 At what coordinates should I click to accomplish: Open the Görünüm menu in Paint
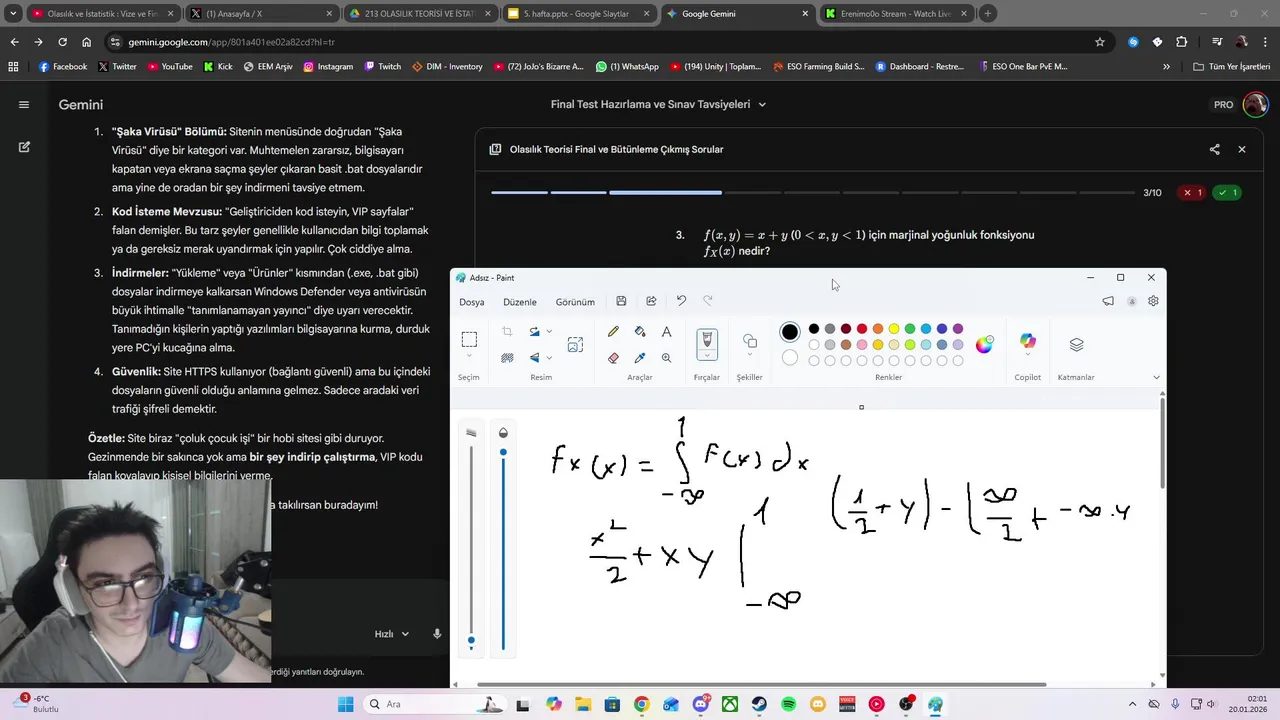(x=575, y=302)
